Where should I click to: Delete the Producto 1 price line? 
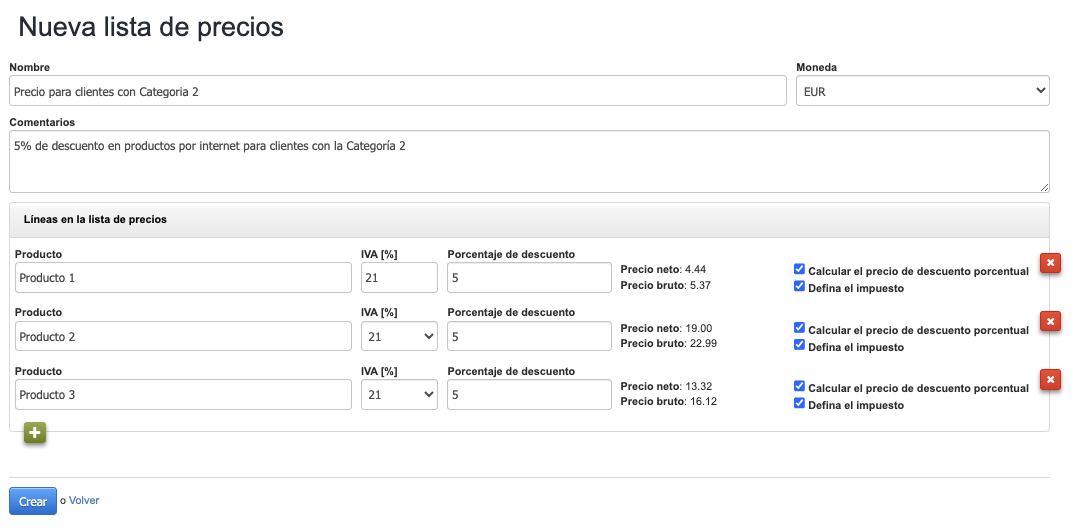1050,263
